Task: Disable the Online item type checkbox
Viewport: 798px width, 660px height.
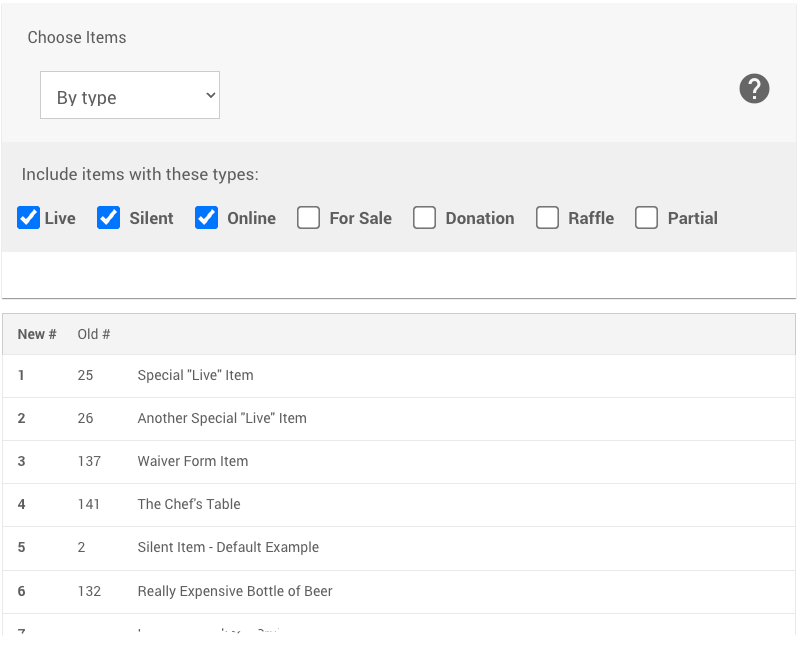Action: pos(206,218)
